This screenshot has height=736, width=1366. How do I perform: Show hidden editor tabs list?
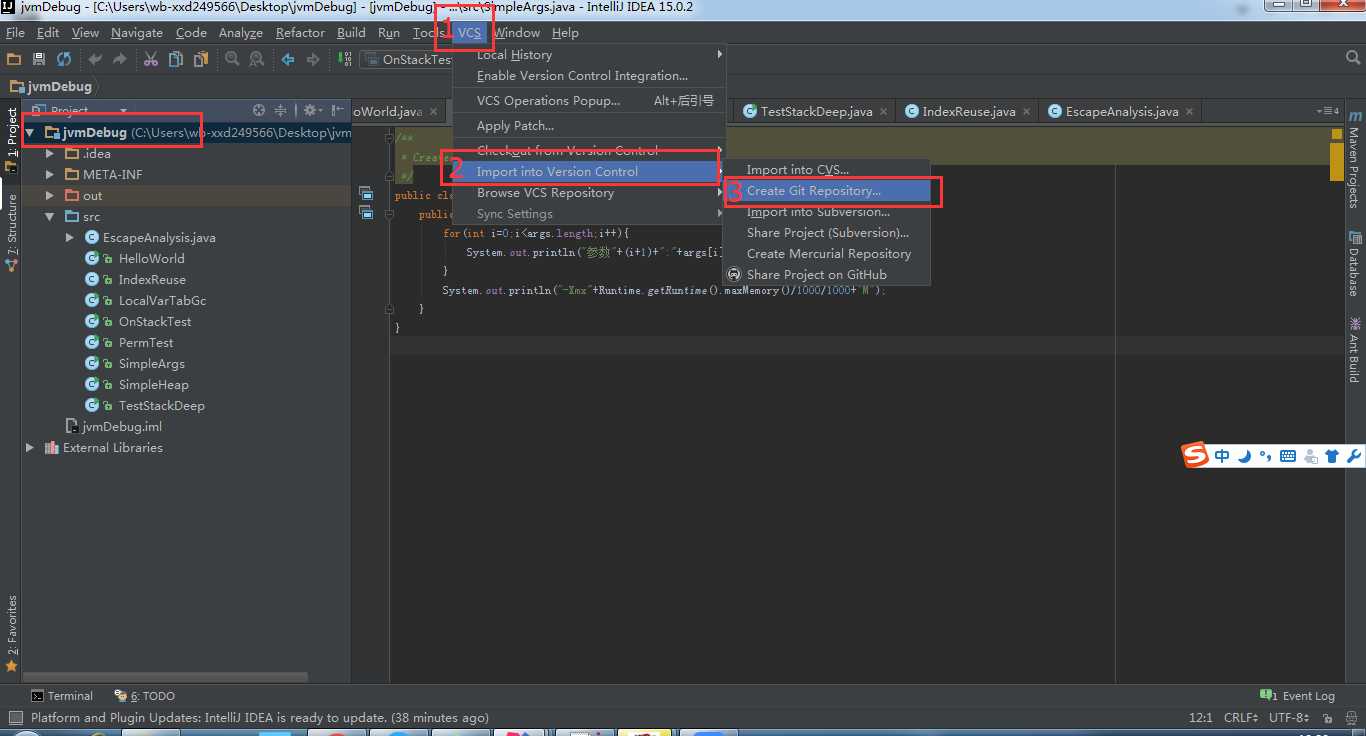point(1329,111)
